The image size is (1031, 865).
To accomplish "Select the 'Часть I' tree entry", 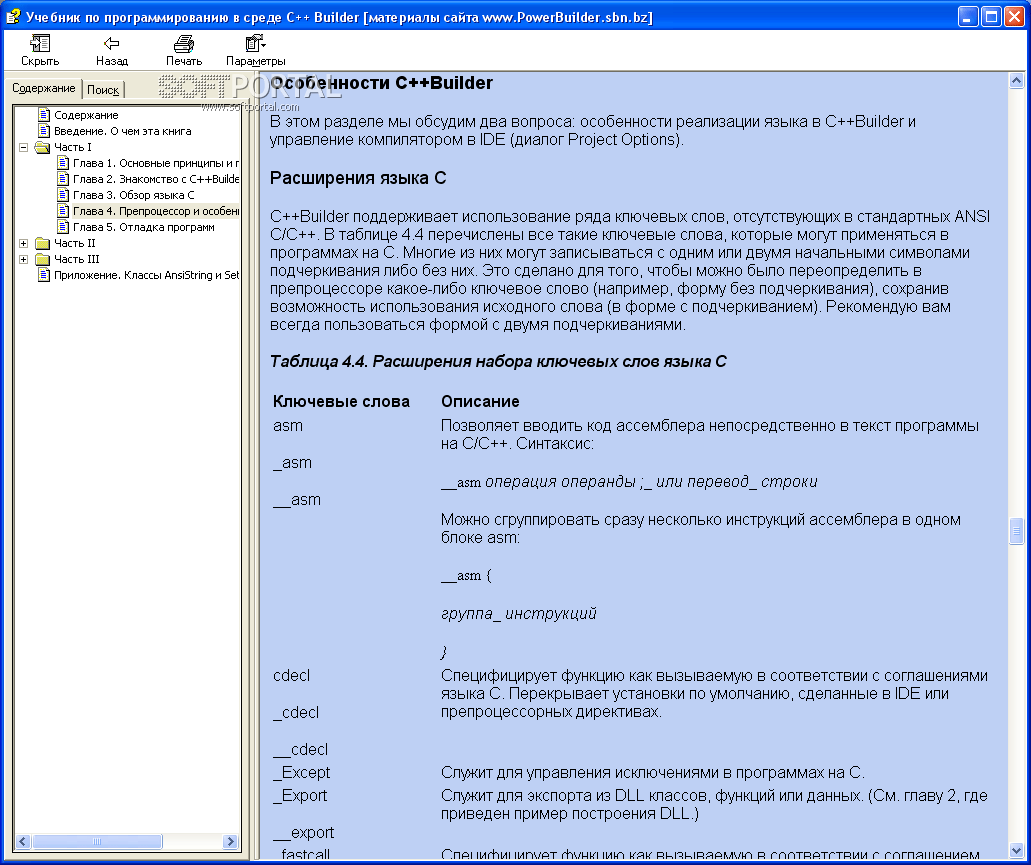I will (72, 147).
